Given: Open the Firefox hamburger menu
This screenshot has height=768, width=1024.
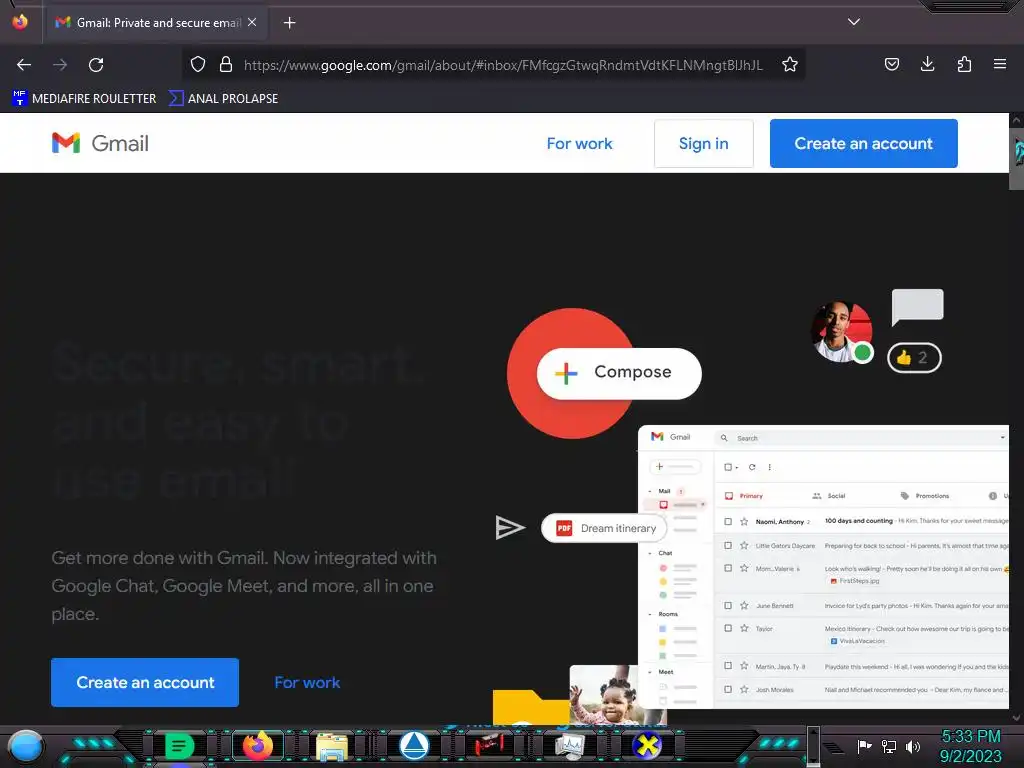Looking at the screenshot, I should tap(1000, 64).
